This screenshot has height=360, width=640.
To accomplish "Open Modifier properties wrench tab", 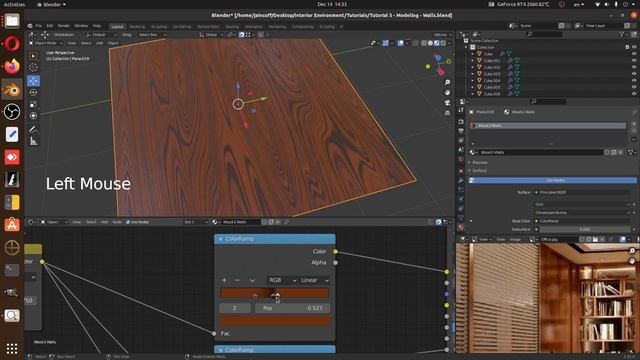I will click(461, 180).
